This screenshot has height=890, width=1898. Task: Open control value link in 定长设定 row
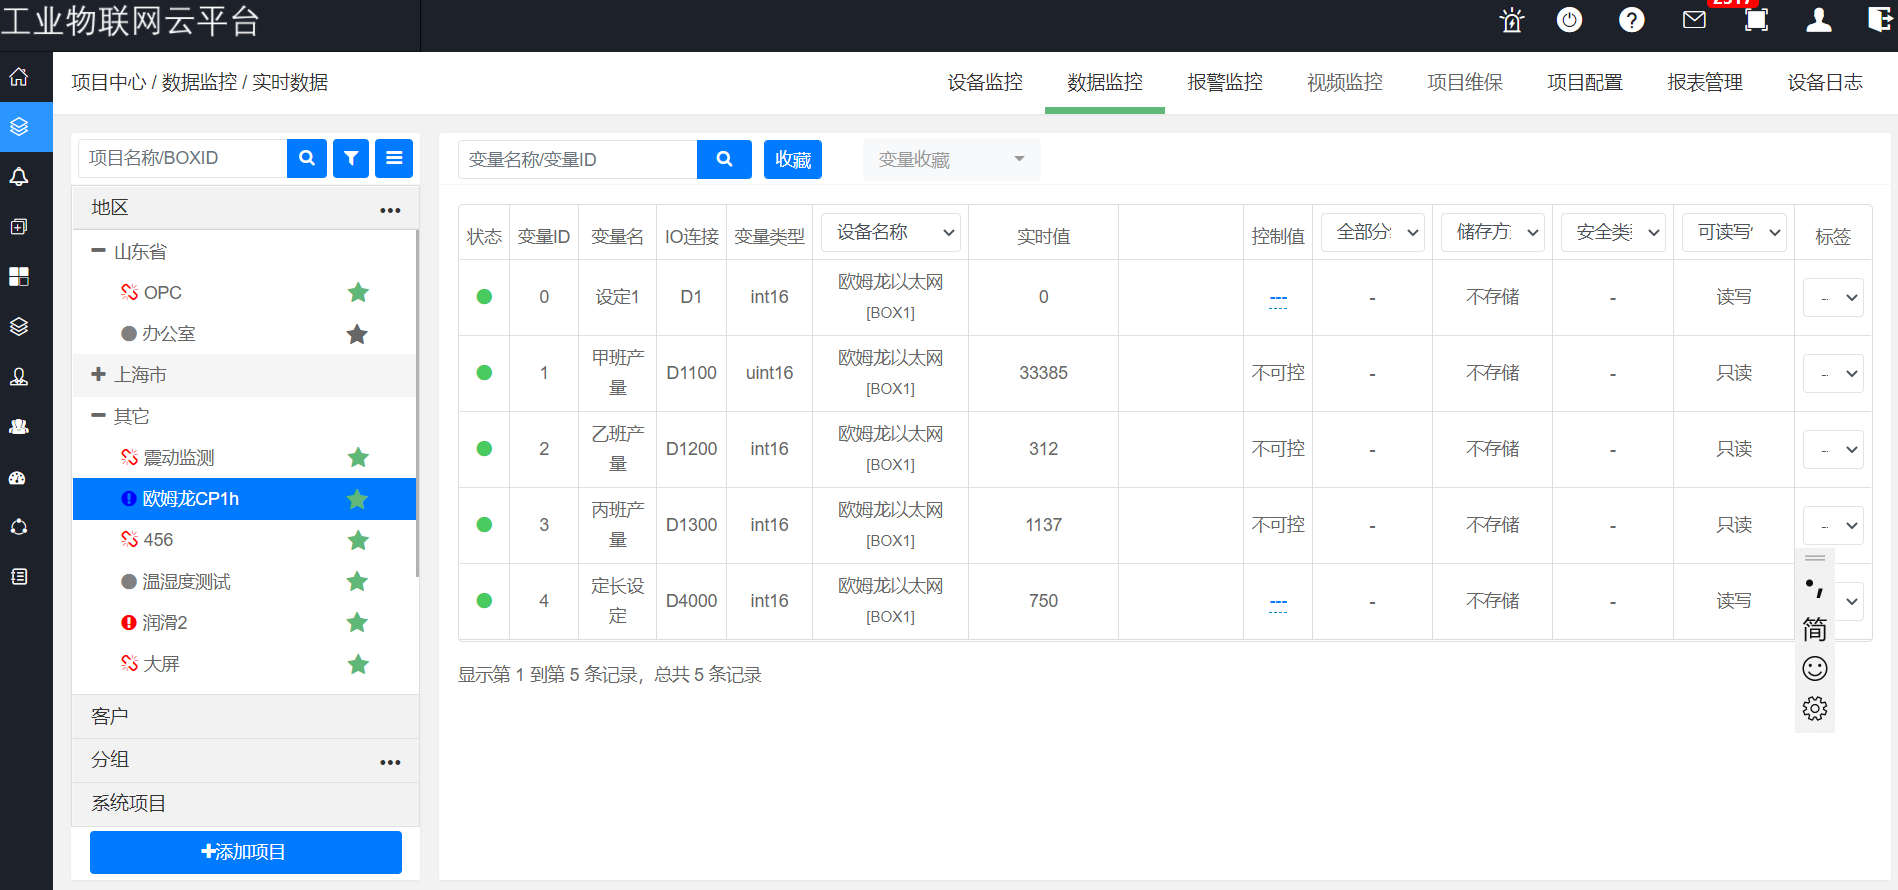[x=1278, y=602]
